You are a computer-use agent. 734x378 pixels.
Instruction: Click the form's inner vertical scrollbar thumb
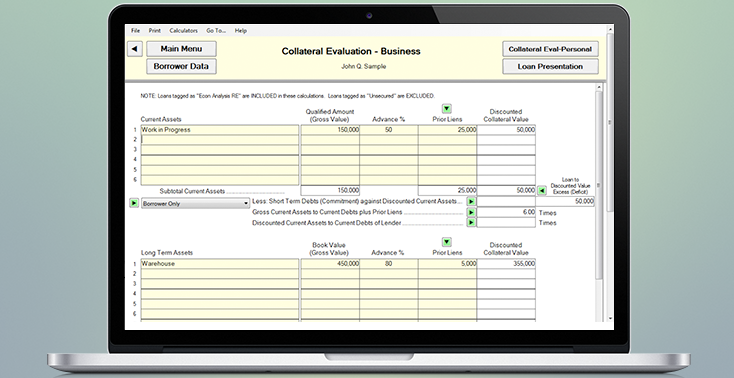click(x=598, y=185)
